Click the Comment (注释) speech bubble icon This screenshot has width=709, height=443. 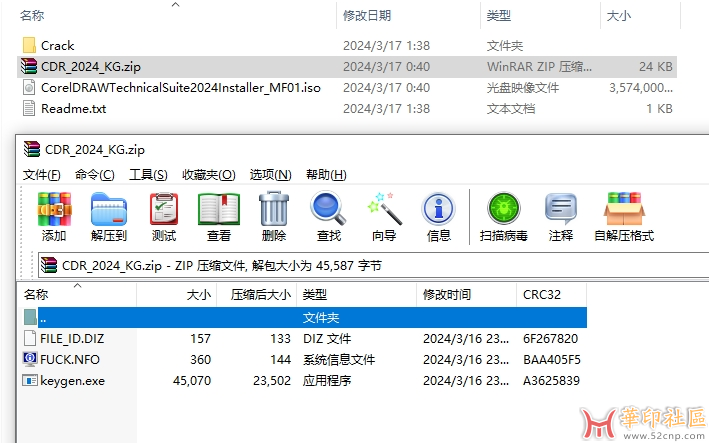[x=561, y=209]
